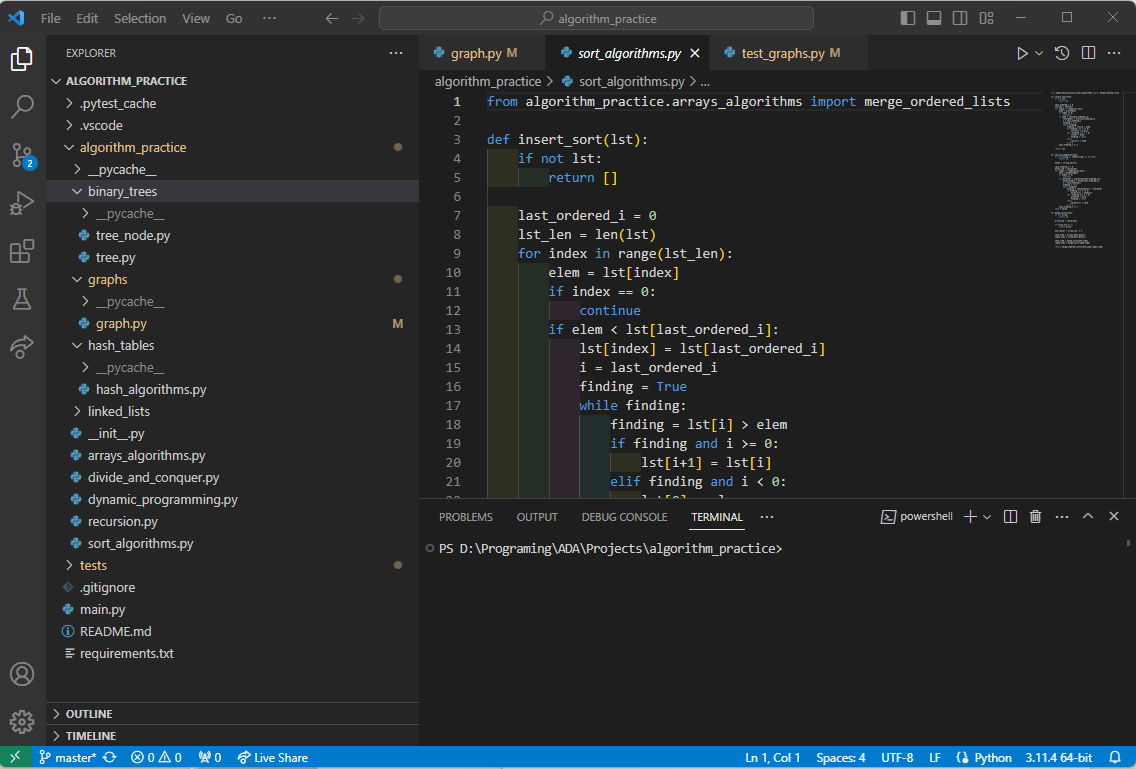Kill the terminal with trash icon
Viewport: 1136px width, 769px height.
point(1035,517)
